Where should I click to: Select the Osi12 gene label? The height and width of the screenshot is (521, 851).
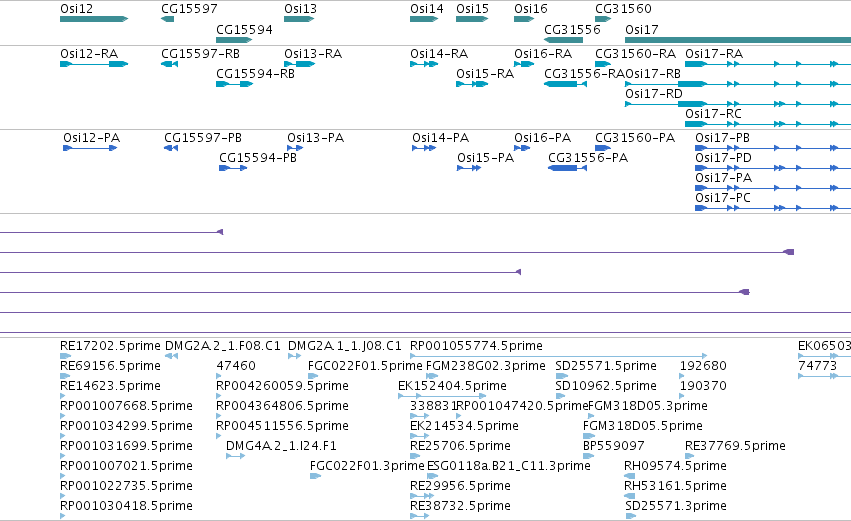pos(77,9)
